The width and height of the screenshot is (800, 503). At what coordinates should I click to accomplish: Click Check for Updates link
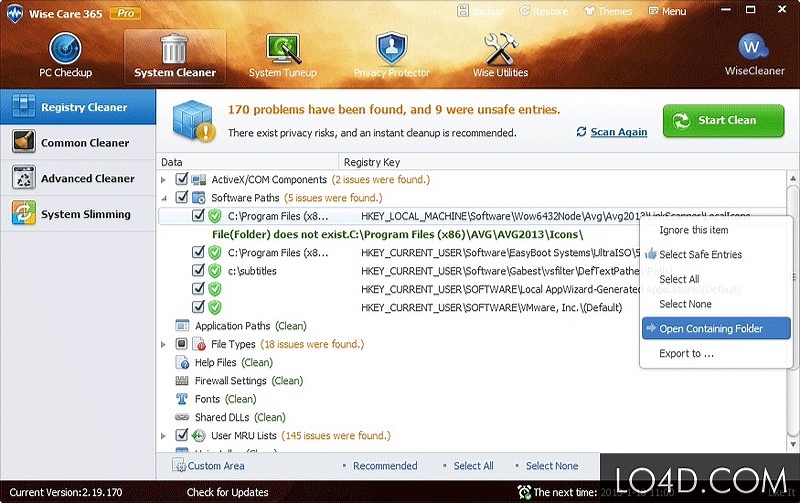228,492
